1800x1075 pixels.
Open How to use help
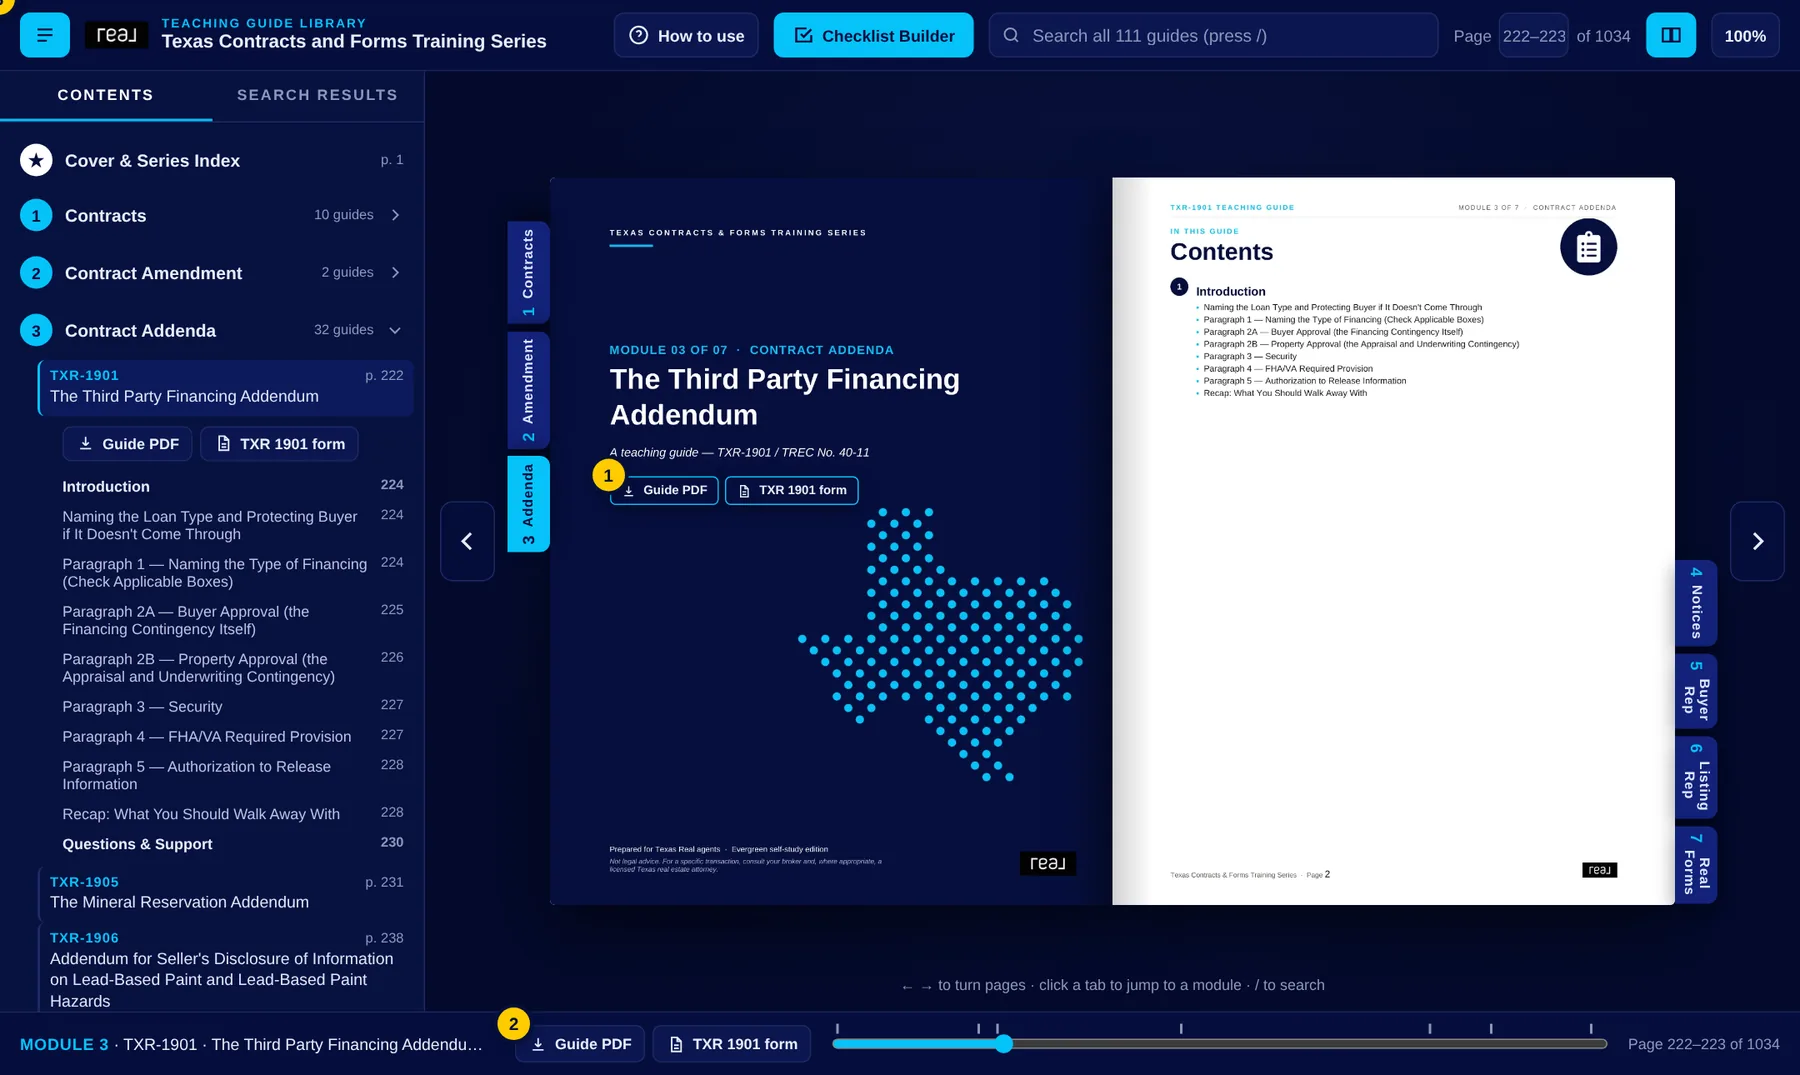coord(686,35)
